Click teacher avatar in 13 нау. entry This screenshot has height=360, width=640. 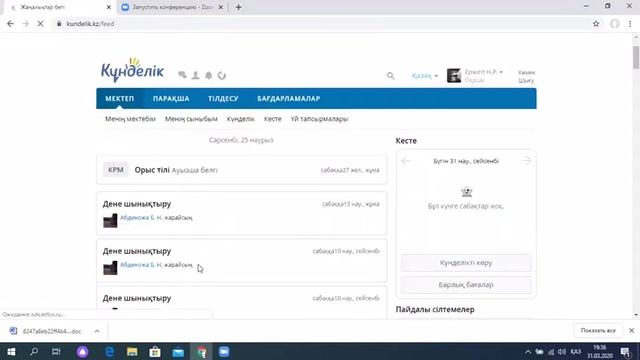[110, 220]
